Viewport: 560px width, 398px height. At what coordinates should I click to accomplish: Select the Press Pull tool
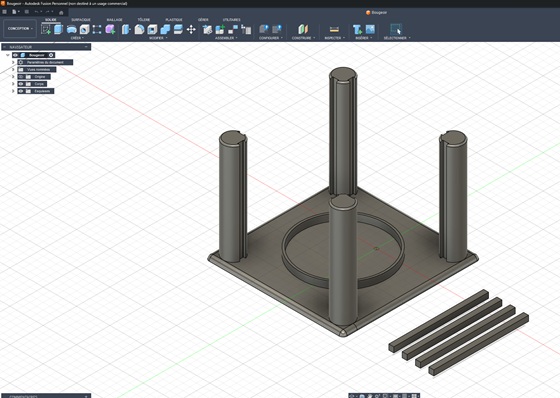[126, 29]
